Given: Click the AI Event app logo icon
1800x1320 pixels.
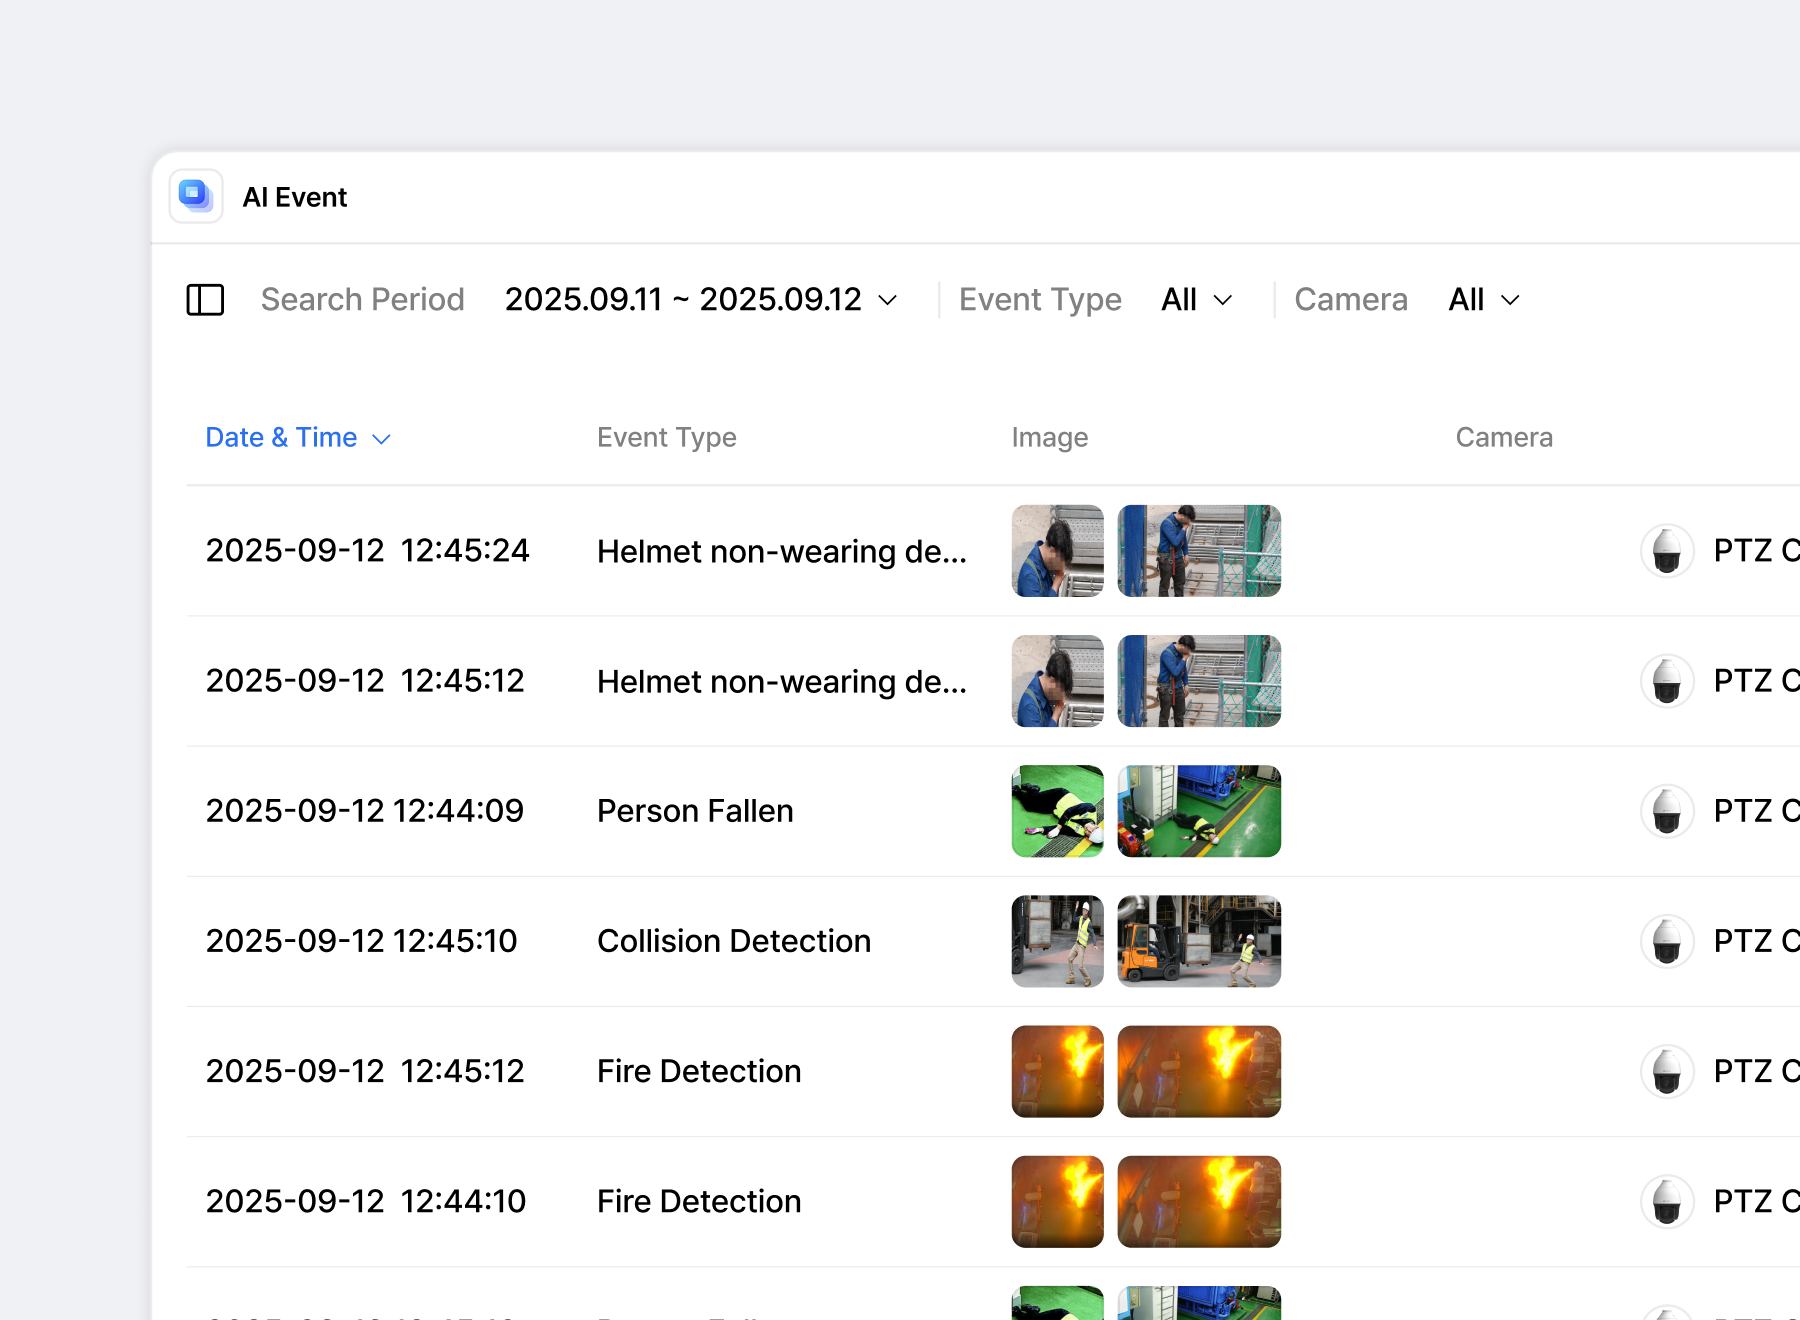Looking at the screenshot, I should pyautogui.click(x=196, y=196).
